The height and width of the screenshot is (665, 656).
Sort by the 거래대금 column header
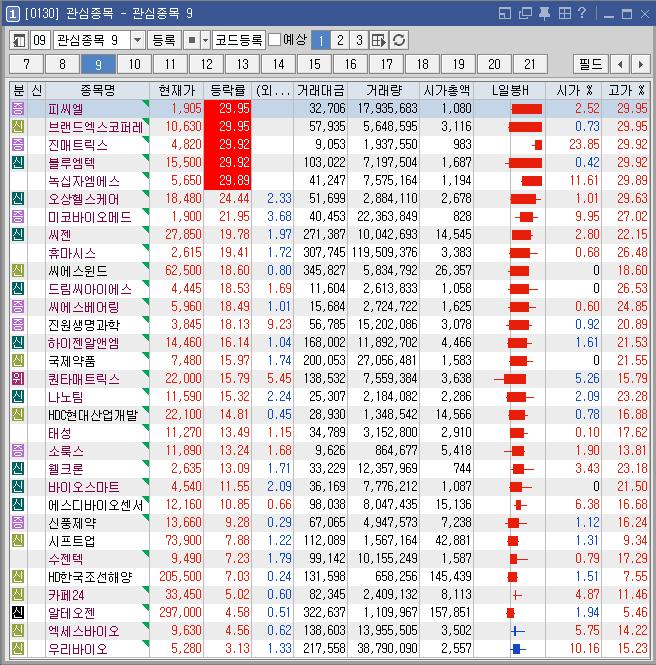(321, 90)
